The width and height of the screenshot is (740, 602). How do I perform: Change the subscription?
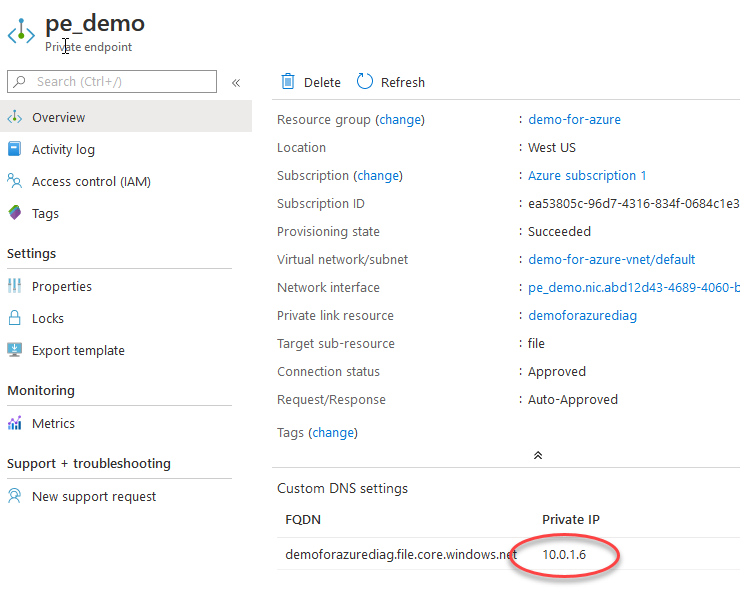point(378,176)
